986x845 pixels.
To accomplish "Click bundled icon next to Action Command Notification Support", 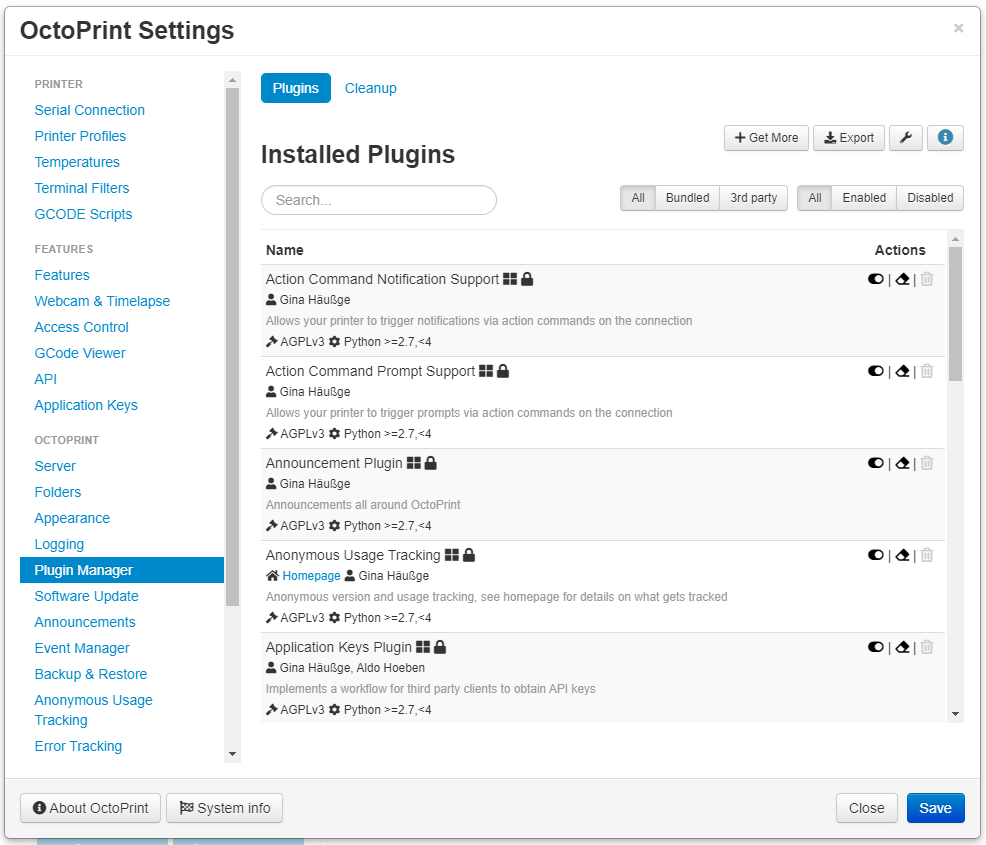I will pos(510,279).
